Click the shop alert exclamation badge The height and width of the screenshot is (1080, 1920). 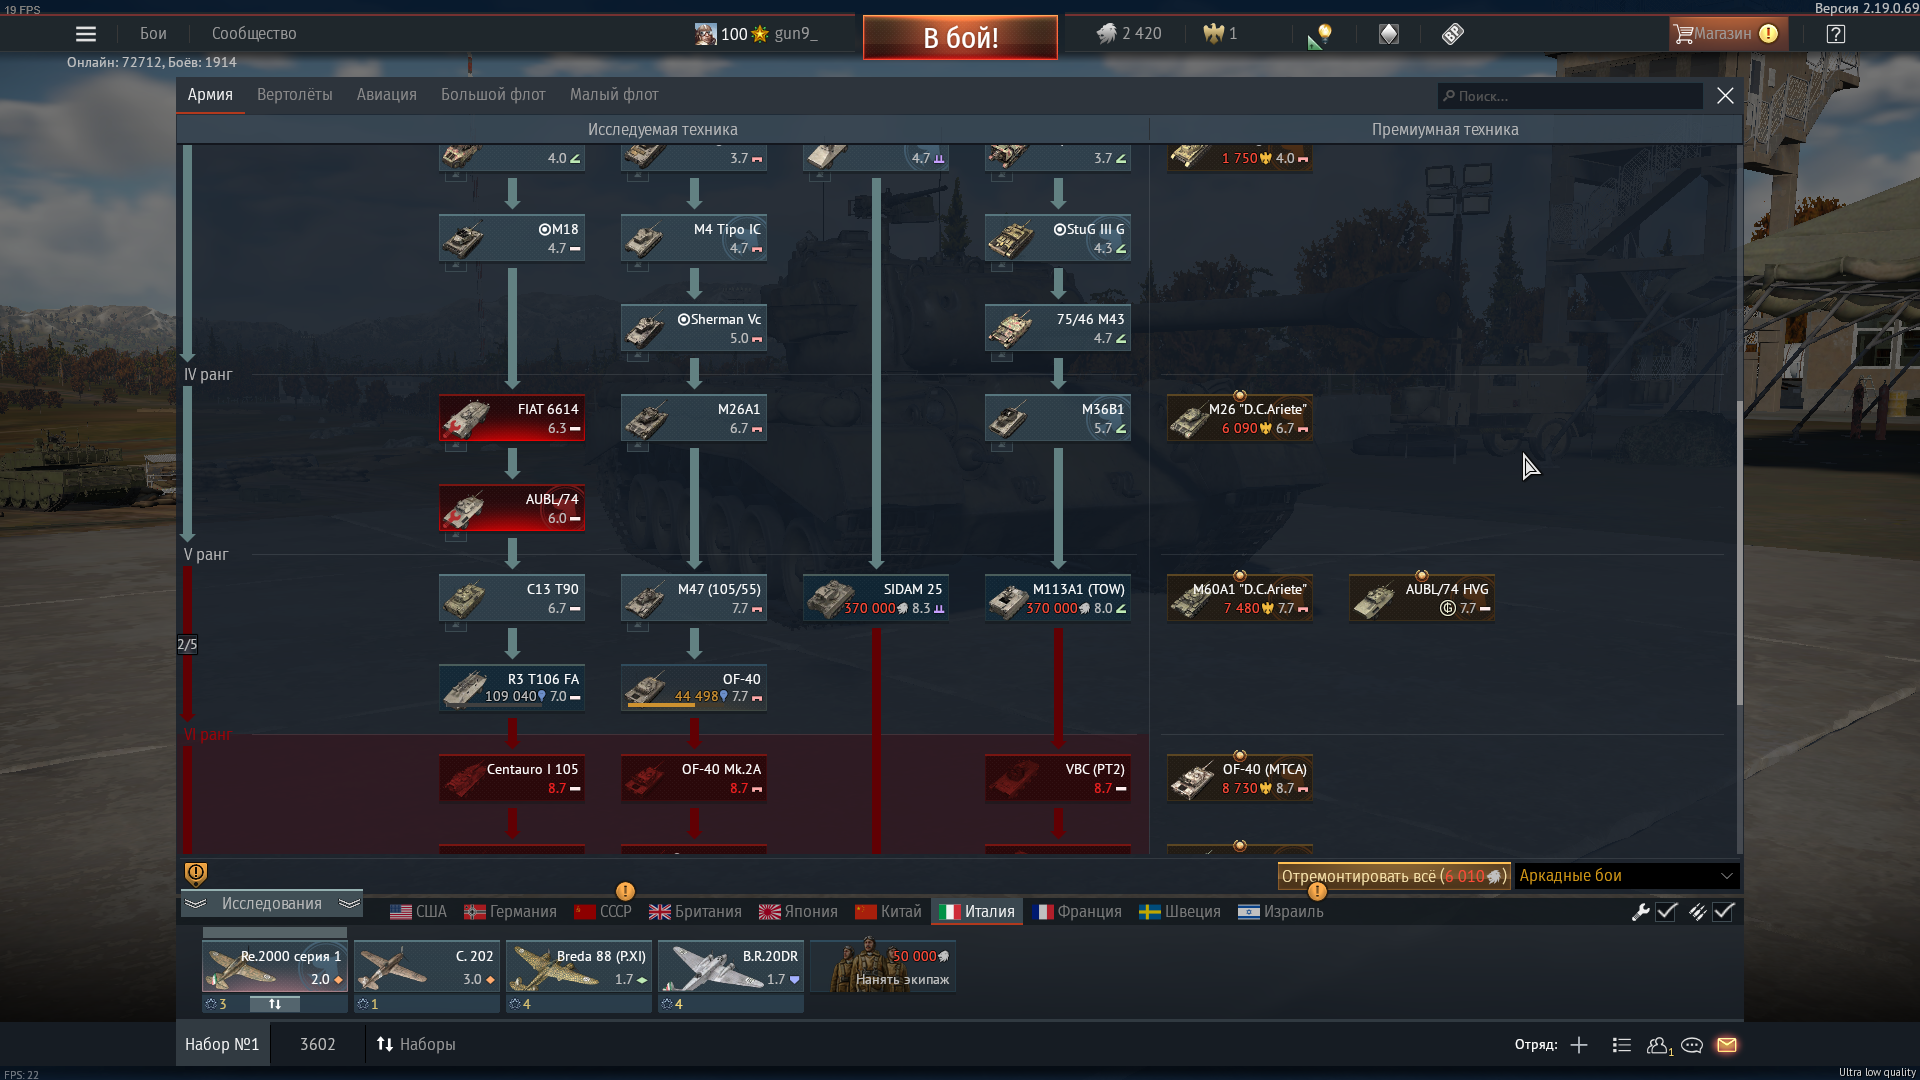coord(1768,34)
